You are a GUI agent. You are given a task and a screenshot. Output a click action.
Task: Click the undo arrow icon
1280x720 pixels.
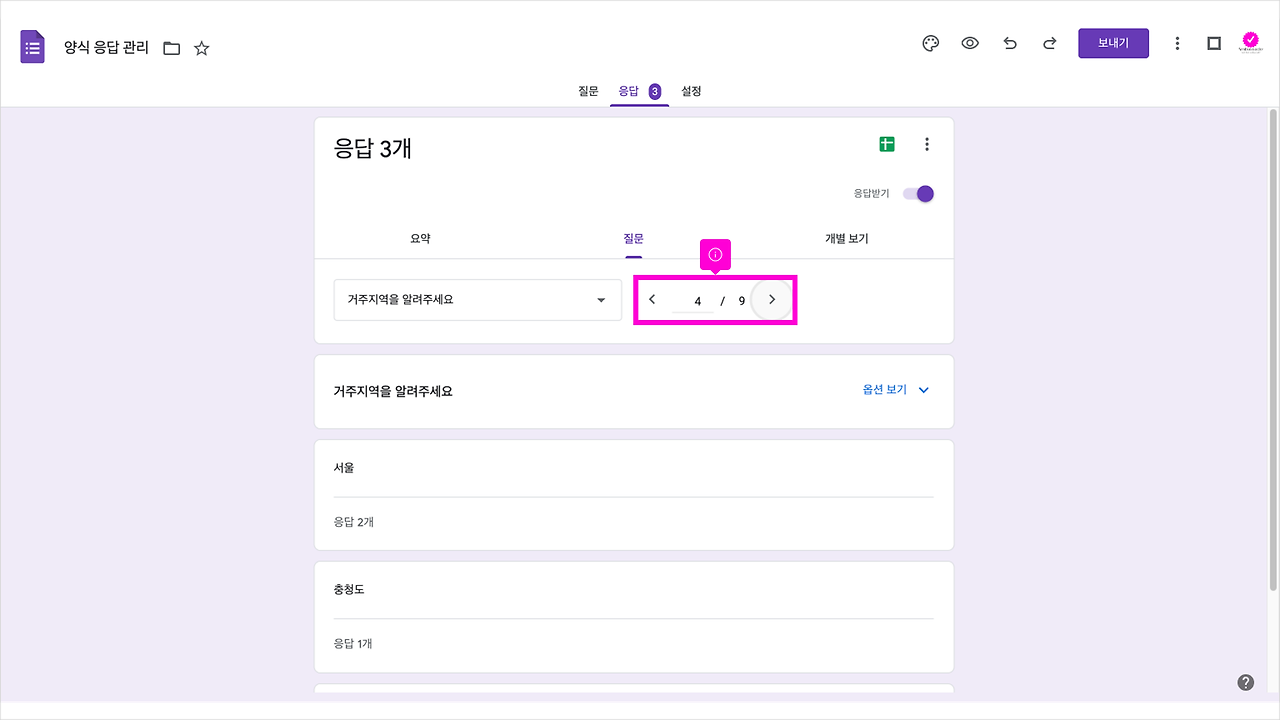[x=1009, y=43]
